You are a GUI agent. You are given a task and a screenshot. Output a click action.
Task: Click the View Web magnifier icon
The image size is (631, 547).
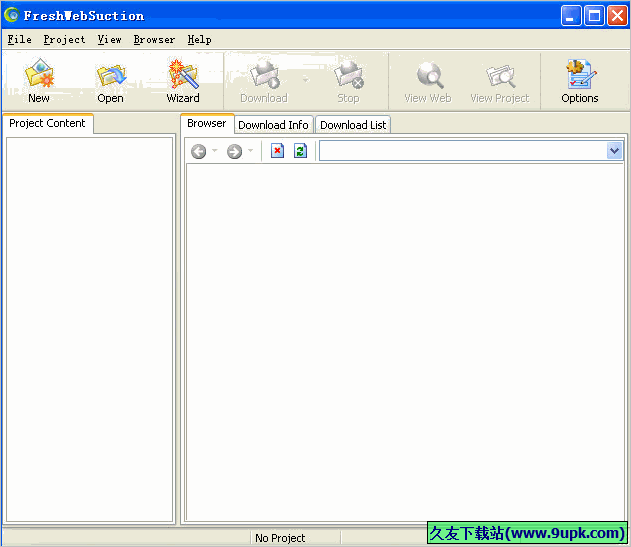tap(429, 75)
